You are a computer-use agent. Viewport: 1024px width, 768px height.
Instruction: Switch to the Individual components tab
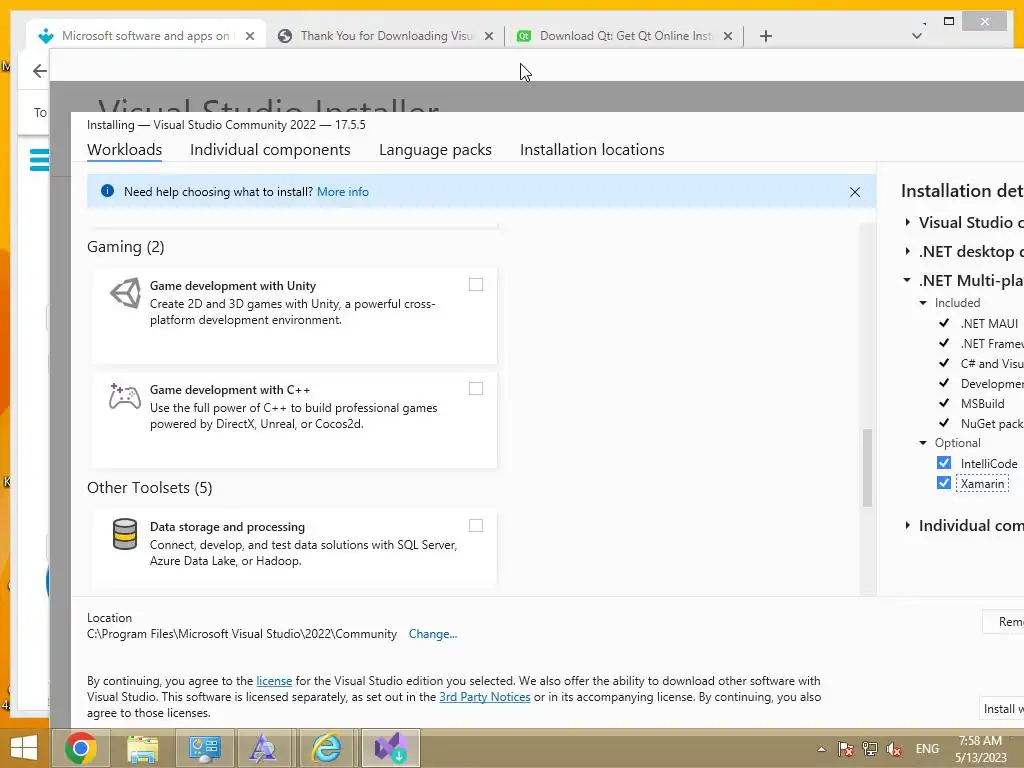click(x=270, y=150)
